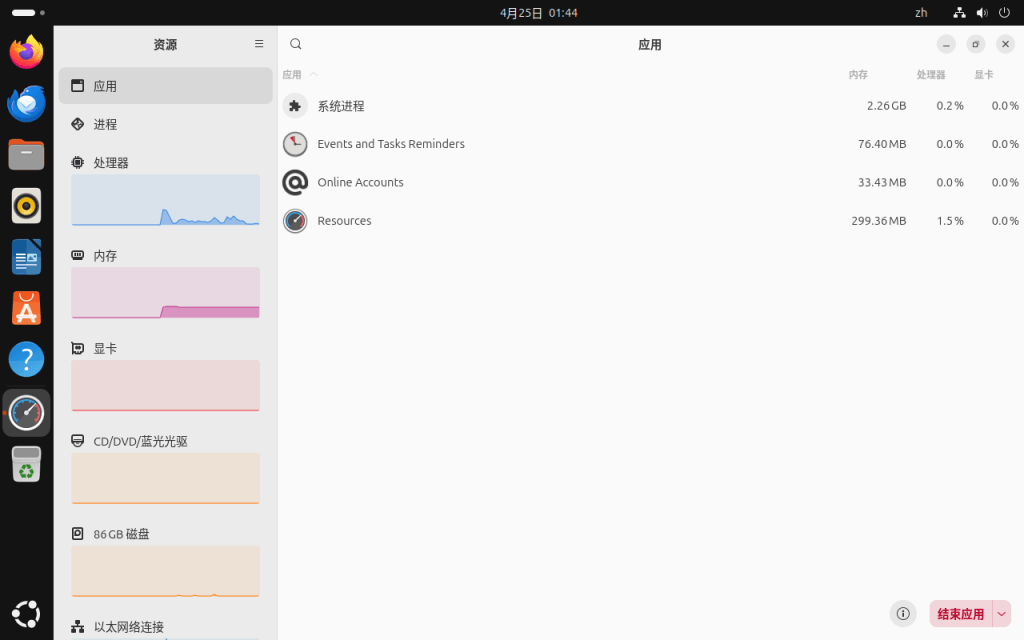Viewport: 1024px width, 640px height.
Task: Sort by the 应用 column header
Action: tap(292, 74)
